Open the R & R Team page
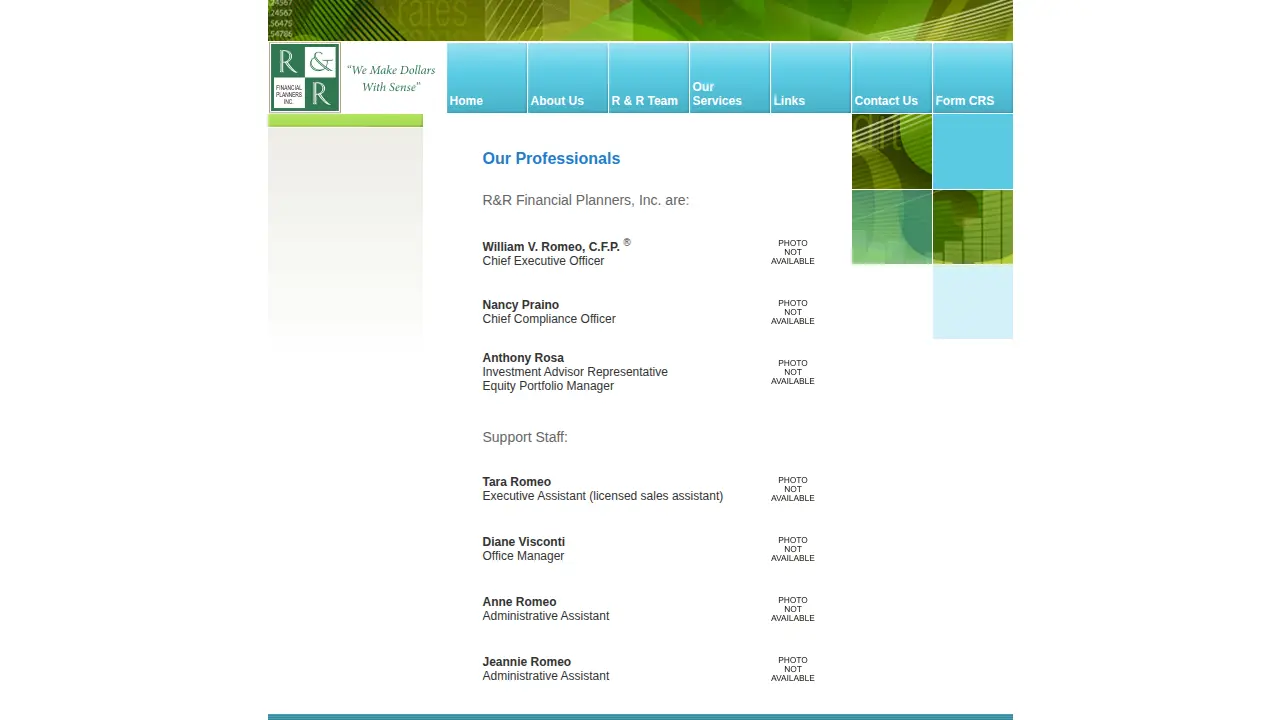The height and width of the screenshot is (720, 1280). 649,78
